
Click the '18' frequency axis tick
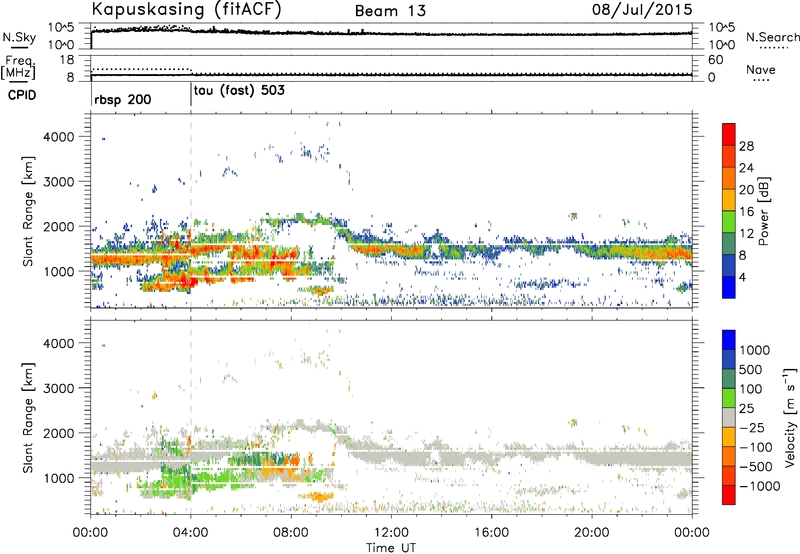click(x=67, y=60)
